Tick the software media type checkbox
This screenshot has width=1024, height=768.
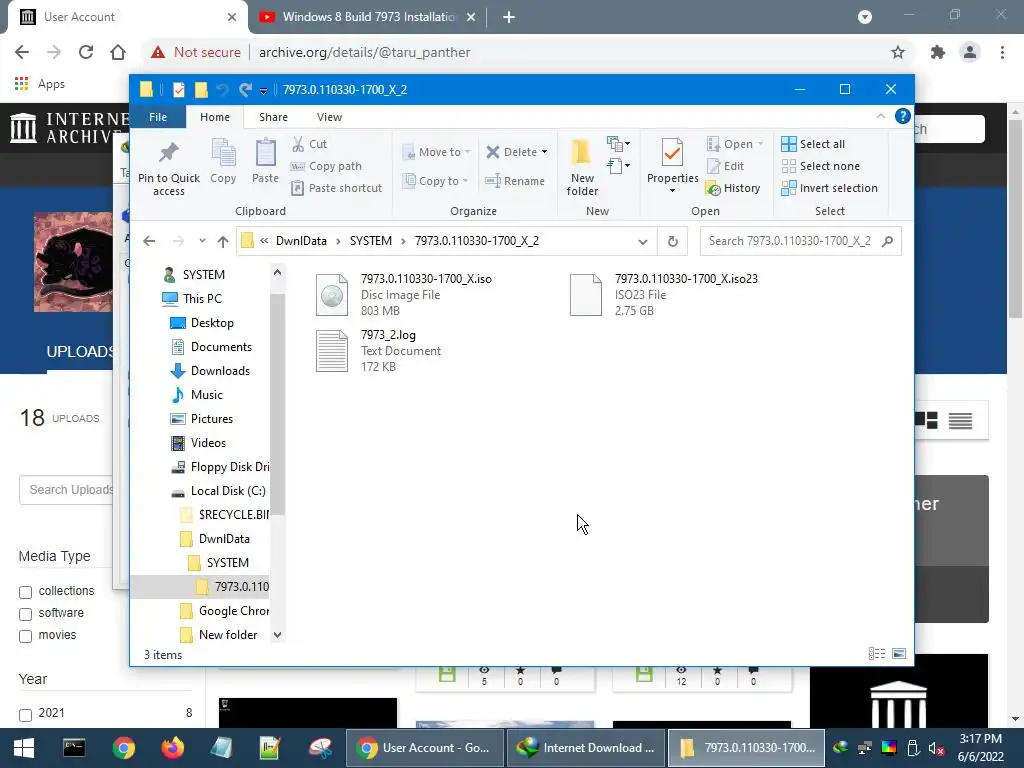coord(25,615)
